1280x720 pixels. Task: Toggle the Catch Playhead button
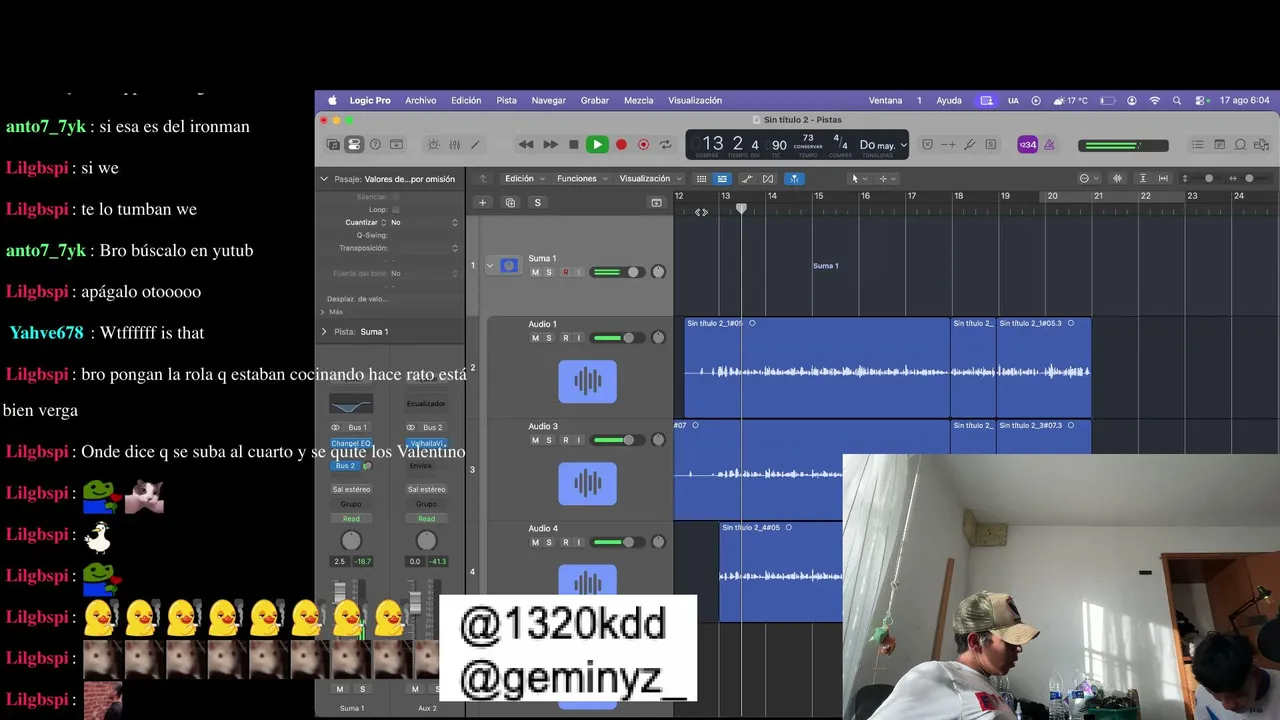[794, 179]
